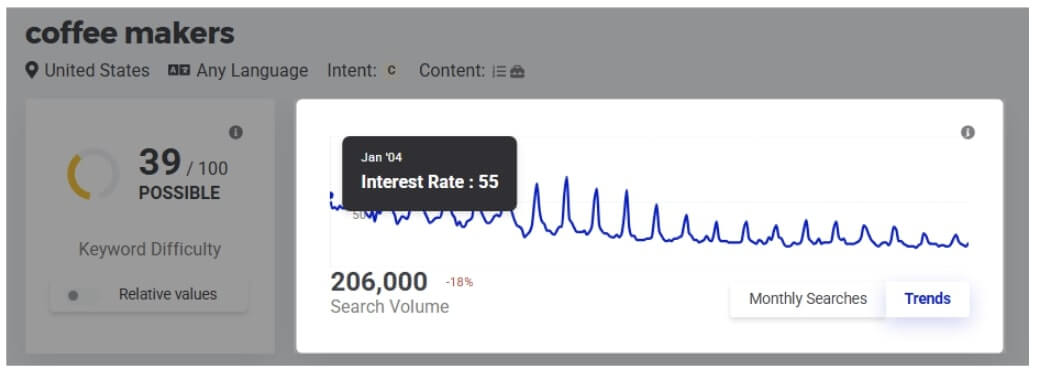Toggle the Relative values switch
Viewport: 1038px width, 372px height.
coord(79,295)
